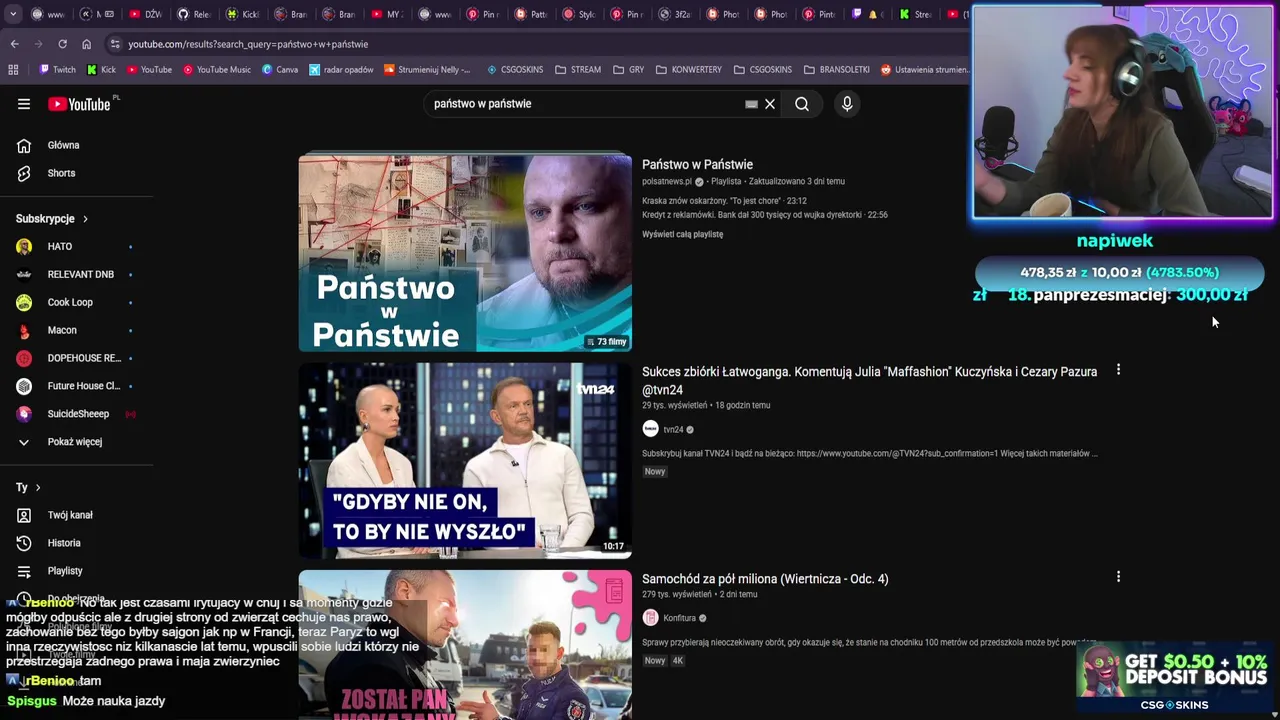Expand the Subskrypcje section chevron
Viewport: 1280px width, 720px height.
85,219
